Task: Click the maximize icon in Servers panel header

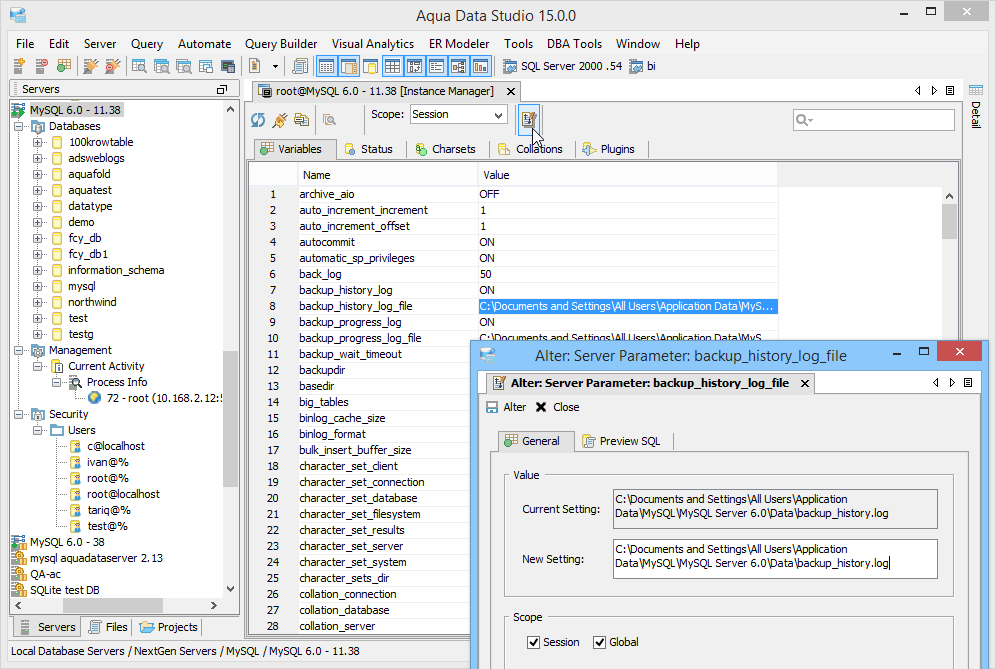Action: click(222, 90)
